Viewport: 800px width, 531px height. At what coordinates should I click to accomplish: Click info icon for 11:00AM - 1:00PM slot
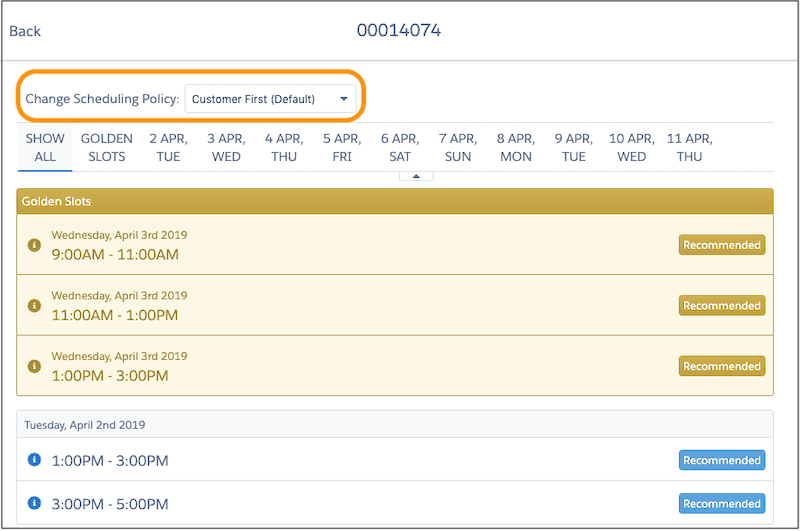pos(34,306)
